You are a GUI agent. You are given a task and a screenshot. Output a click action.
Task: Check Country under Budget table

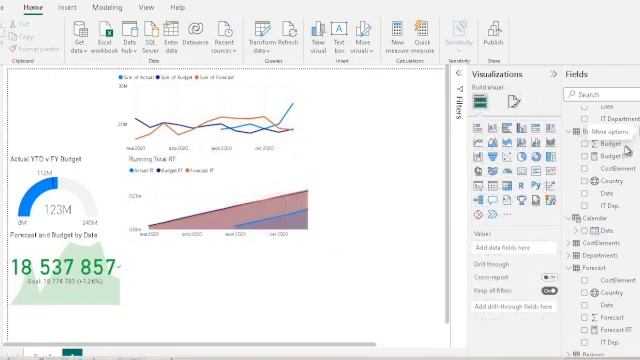584,181
